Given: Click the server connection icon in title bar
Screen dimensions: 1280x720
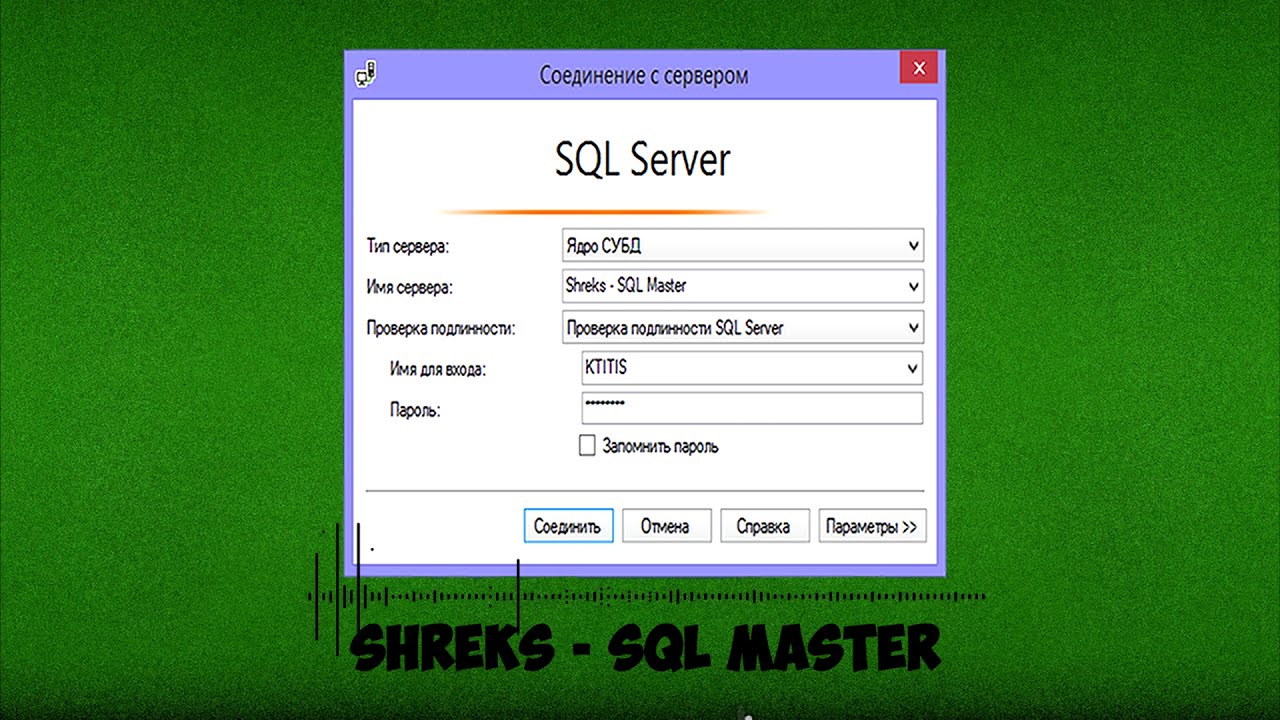Looking at the screenshot, I should point(366,74).
